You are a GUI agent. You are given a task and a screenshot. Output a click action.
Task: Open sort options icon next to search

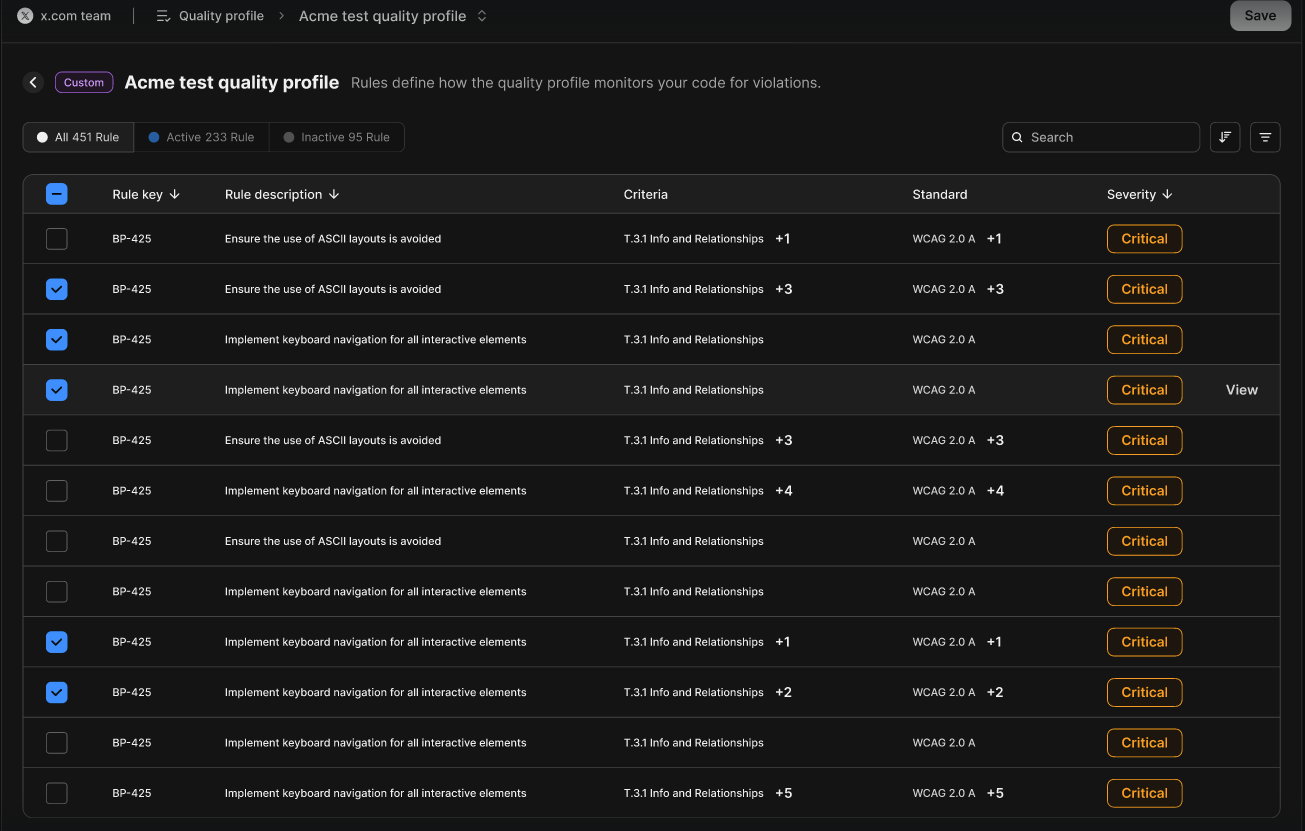click(1225, 137)
